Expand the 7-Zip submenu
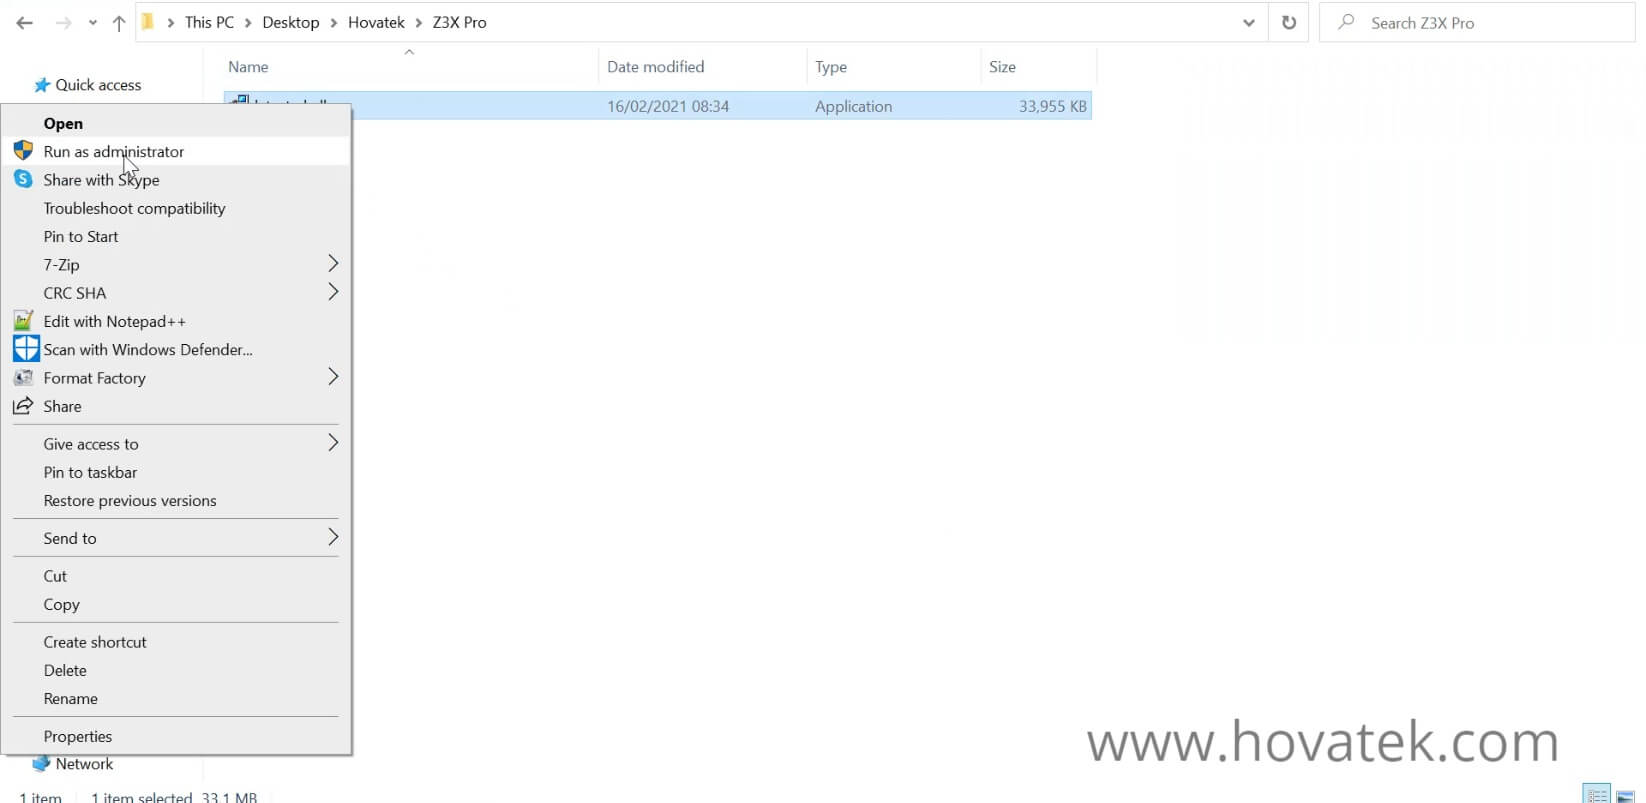 333,264
